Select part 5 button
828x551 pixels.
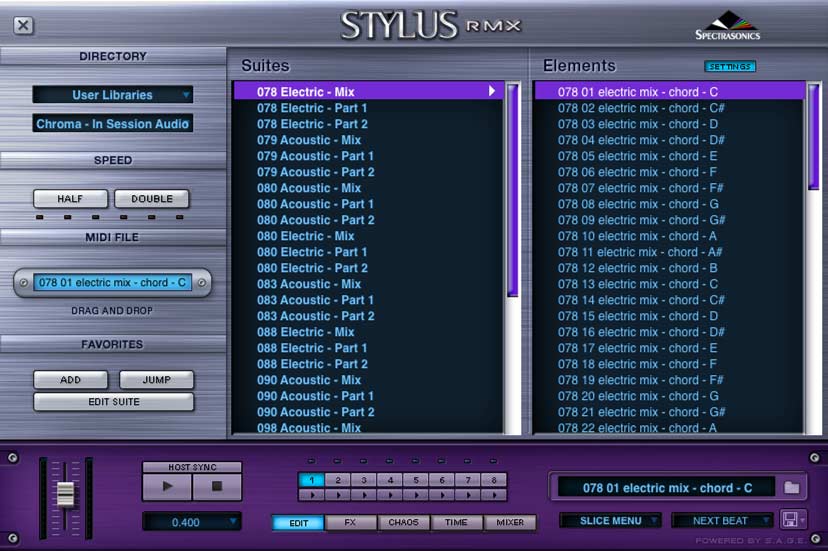tap(416, 480)
